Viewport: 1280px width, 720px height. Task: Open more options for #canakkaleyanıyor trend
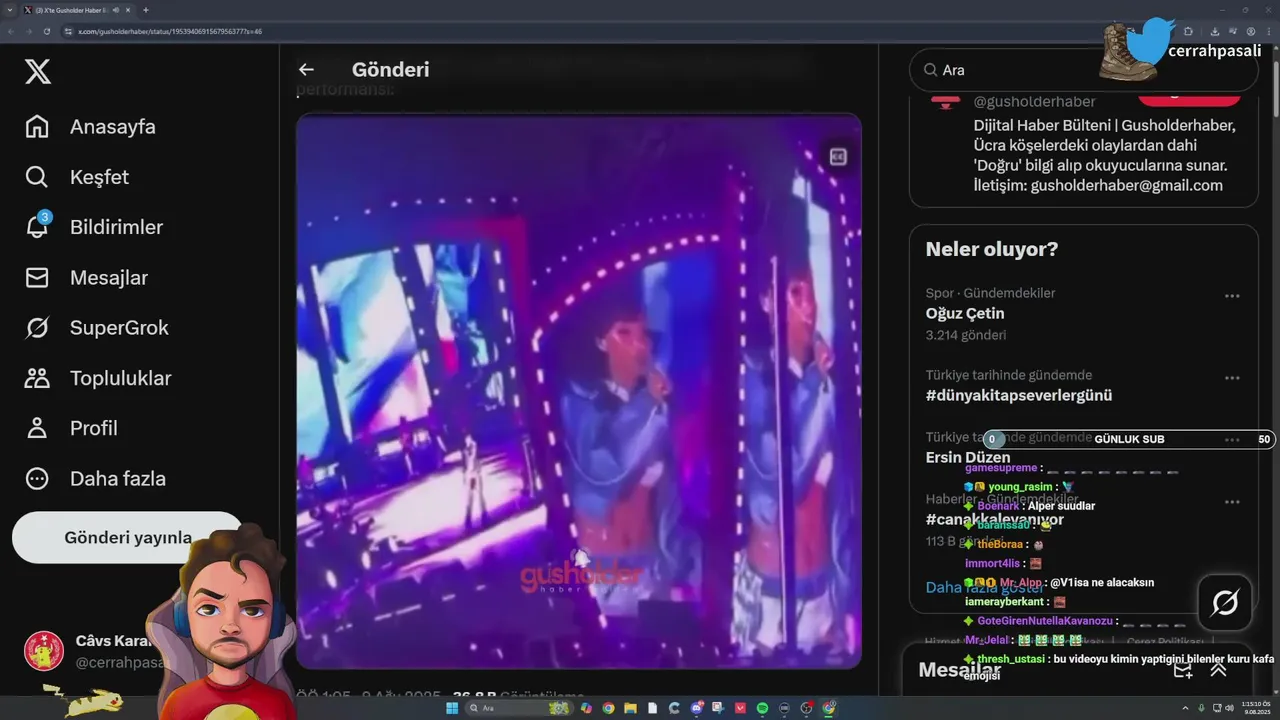coord(1232,502)
